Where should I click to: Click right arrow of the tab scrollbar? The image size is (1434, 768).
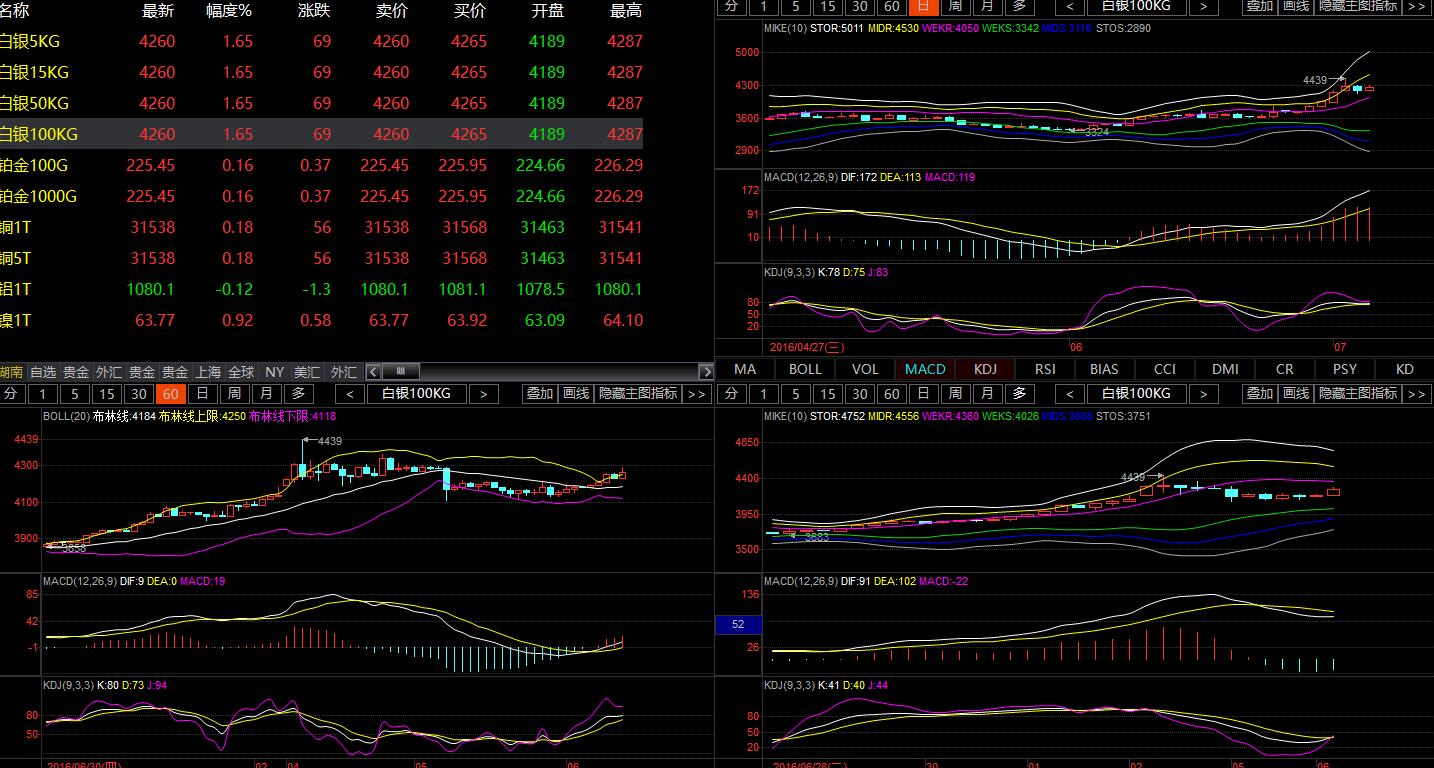click(707, 371)
